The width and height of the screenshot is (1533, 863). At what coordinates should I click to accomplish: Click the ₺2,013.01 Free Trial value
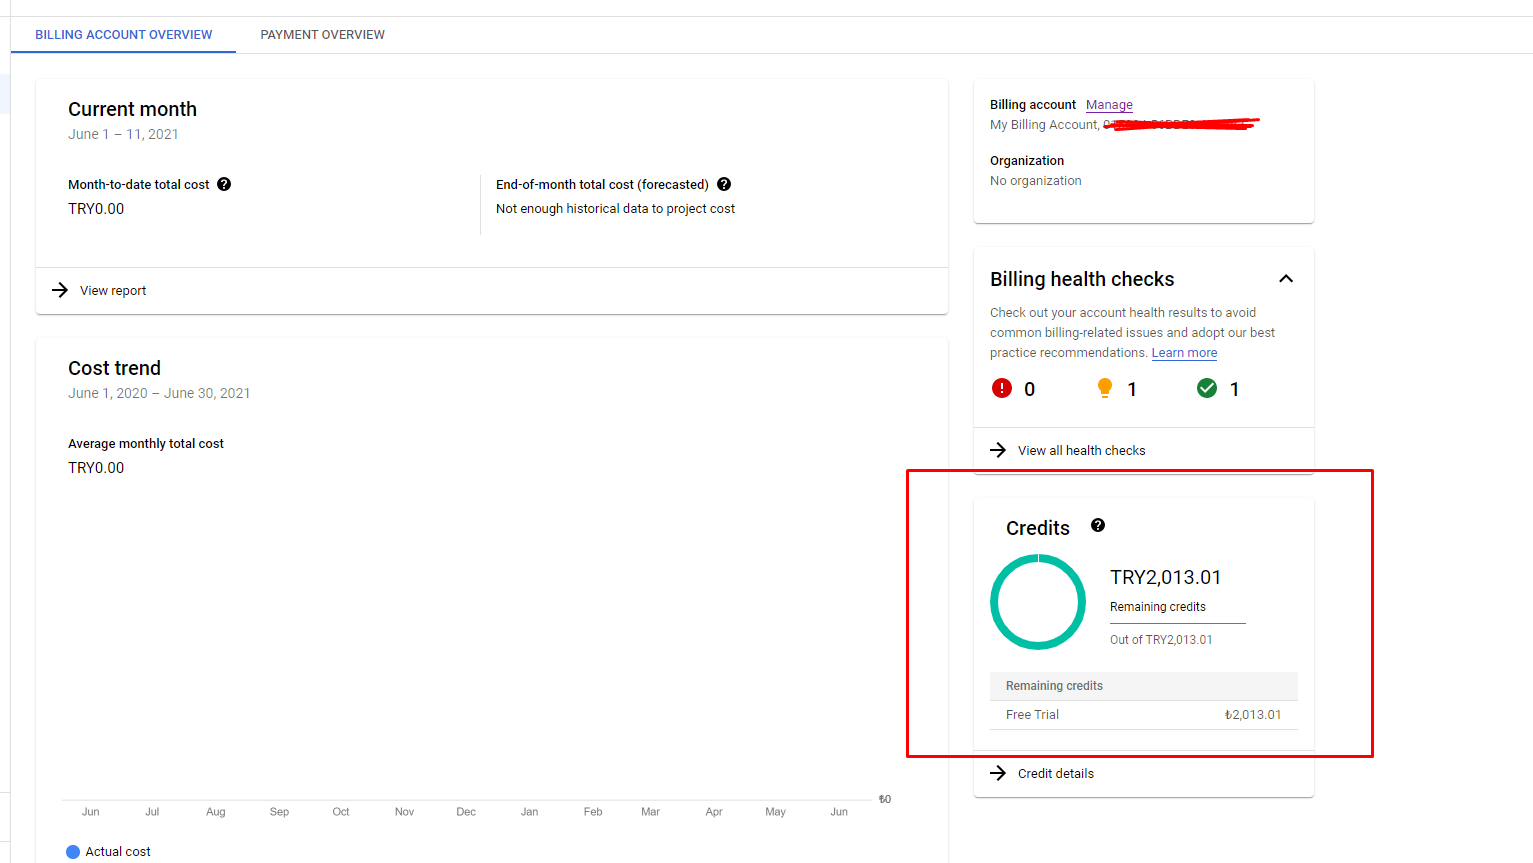click(1253, 715)
